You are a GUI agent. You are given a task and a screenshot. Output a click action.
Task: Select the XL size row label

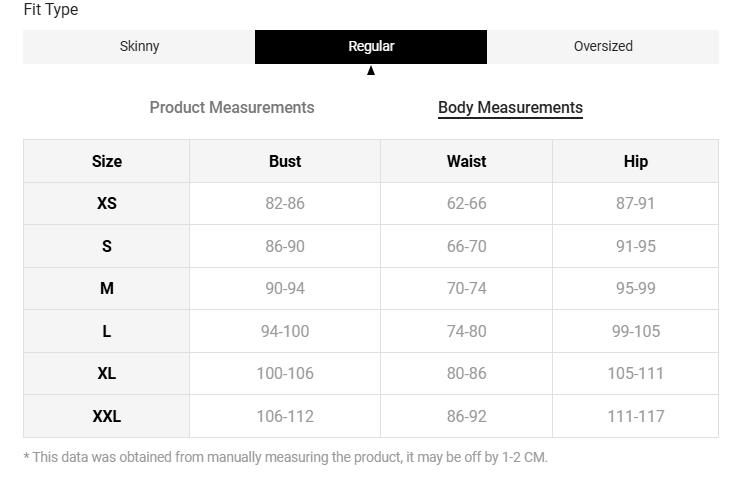point(107,373)
